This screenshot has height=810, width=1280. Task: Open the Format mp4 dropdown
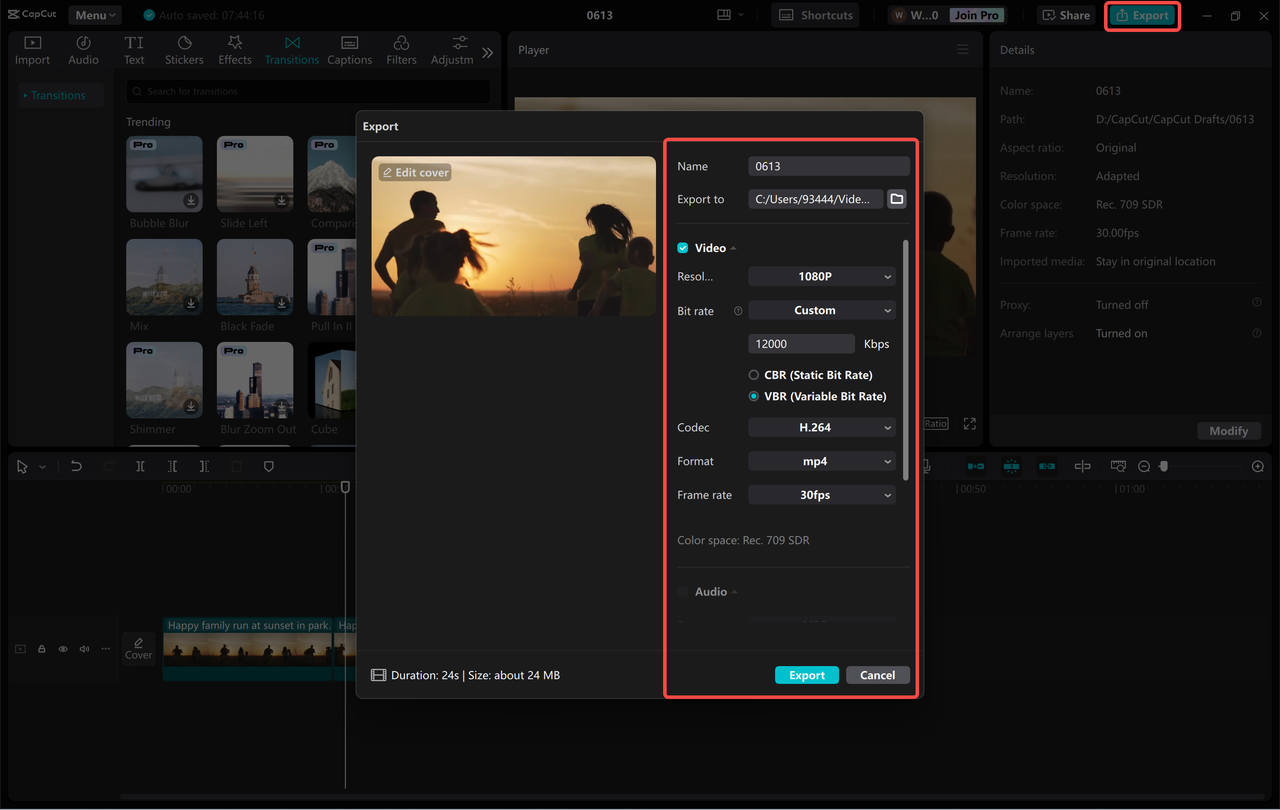click(822, 462)
